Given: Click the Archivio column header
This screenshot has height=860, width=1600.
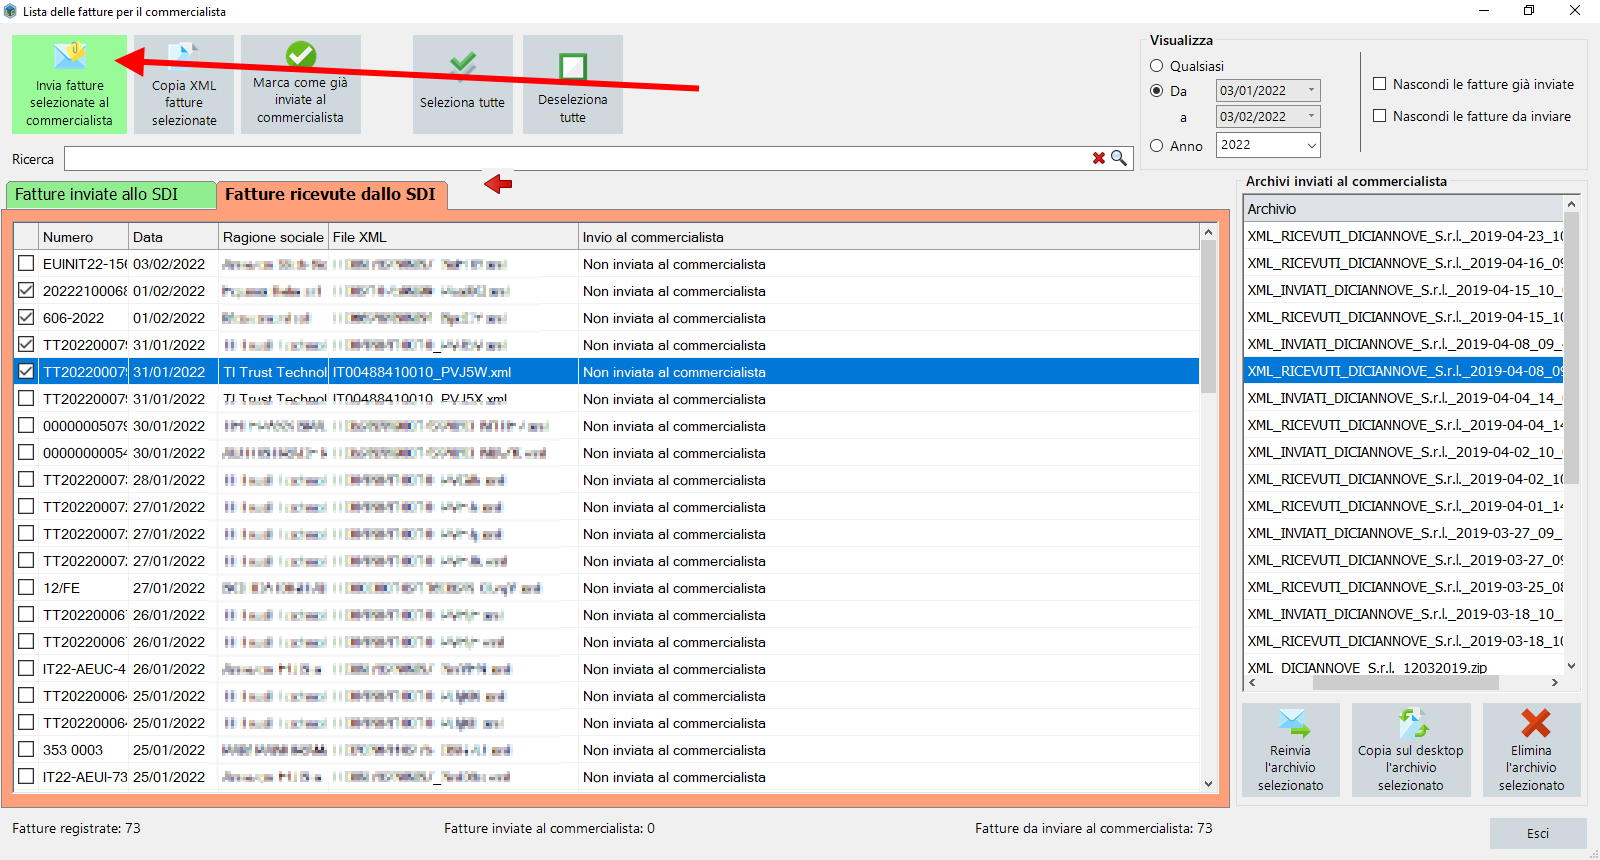Looking at the screenshot, I should click(x=1403, y=209).
